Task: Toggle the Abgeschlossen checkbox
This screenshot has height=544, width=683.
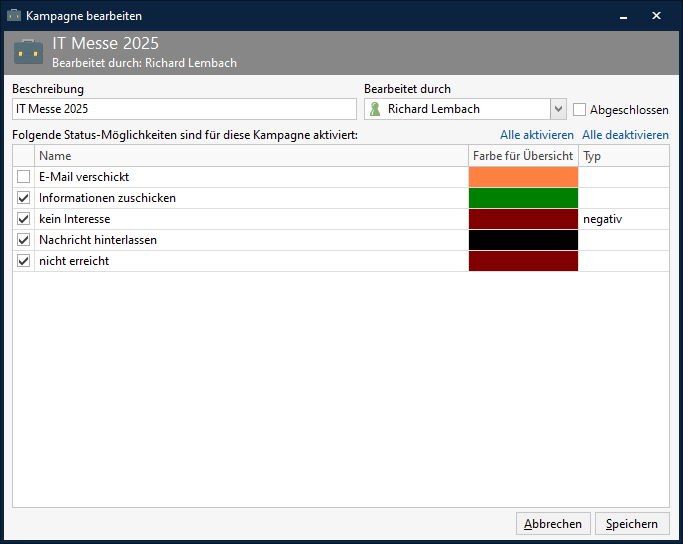Action: click(580, 110)
